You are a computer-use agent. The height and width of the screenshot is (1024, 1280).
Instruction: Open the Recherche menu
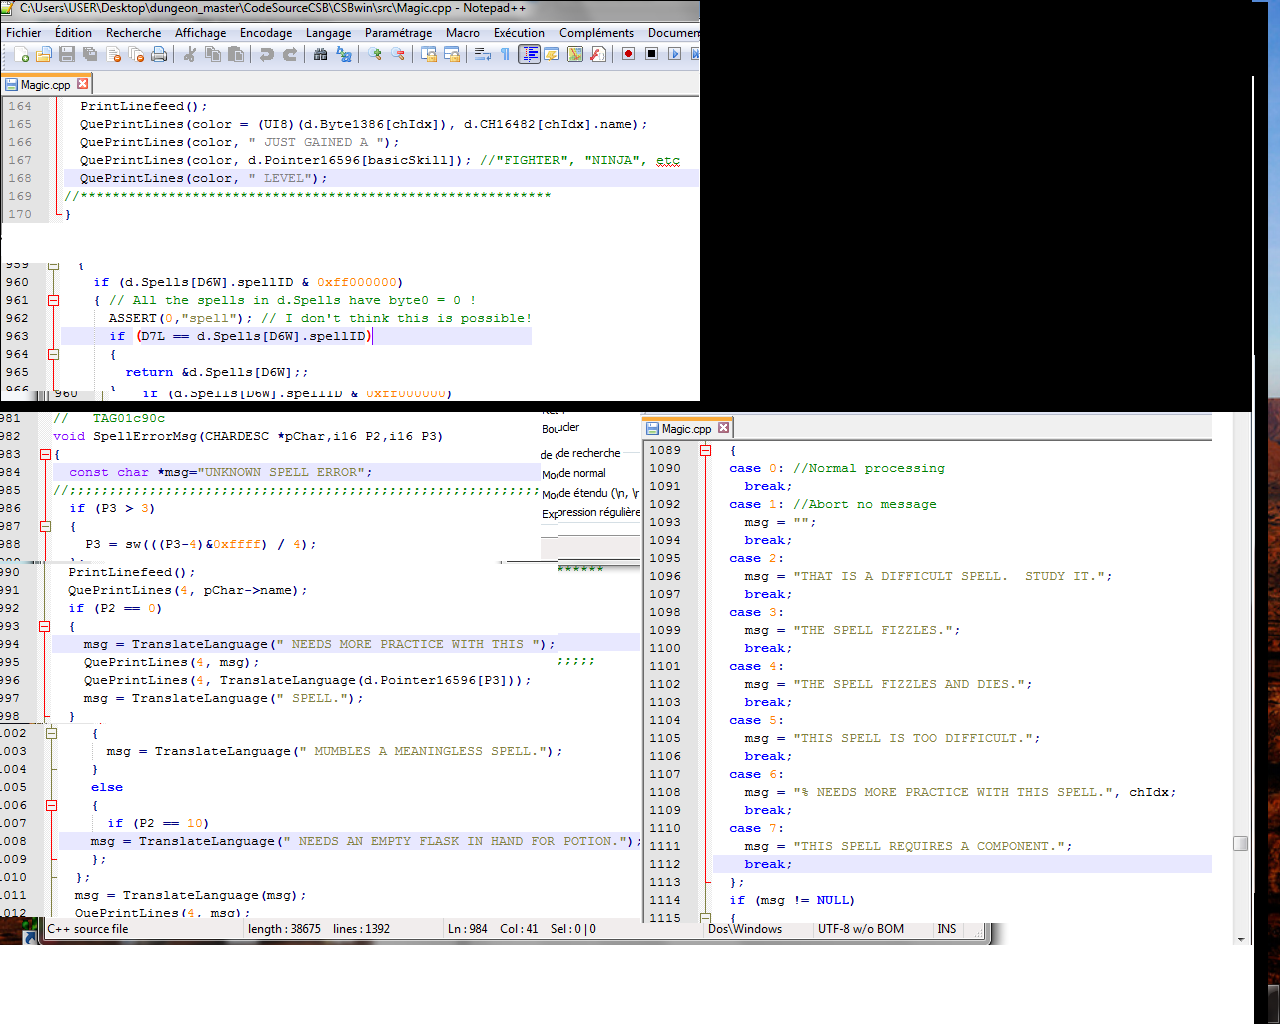133,33
